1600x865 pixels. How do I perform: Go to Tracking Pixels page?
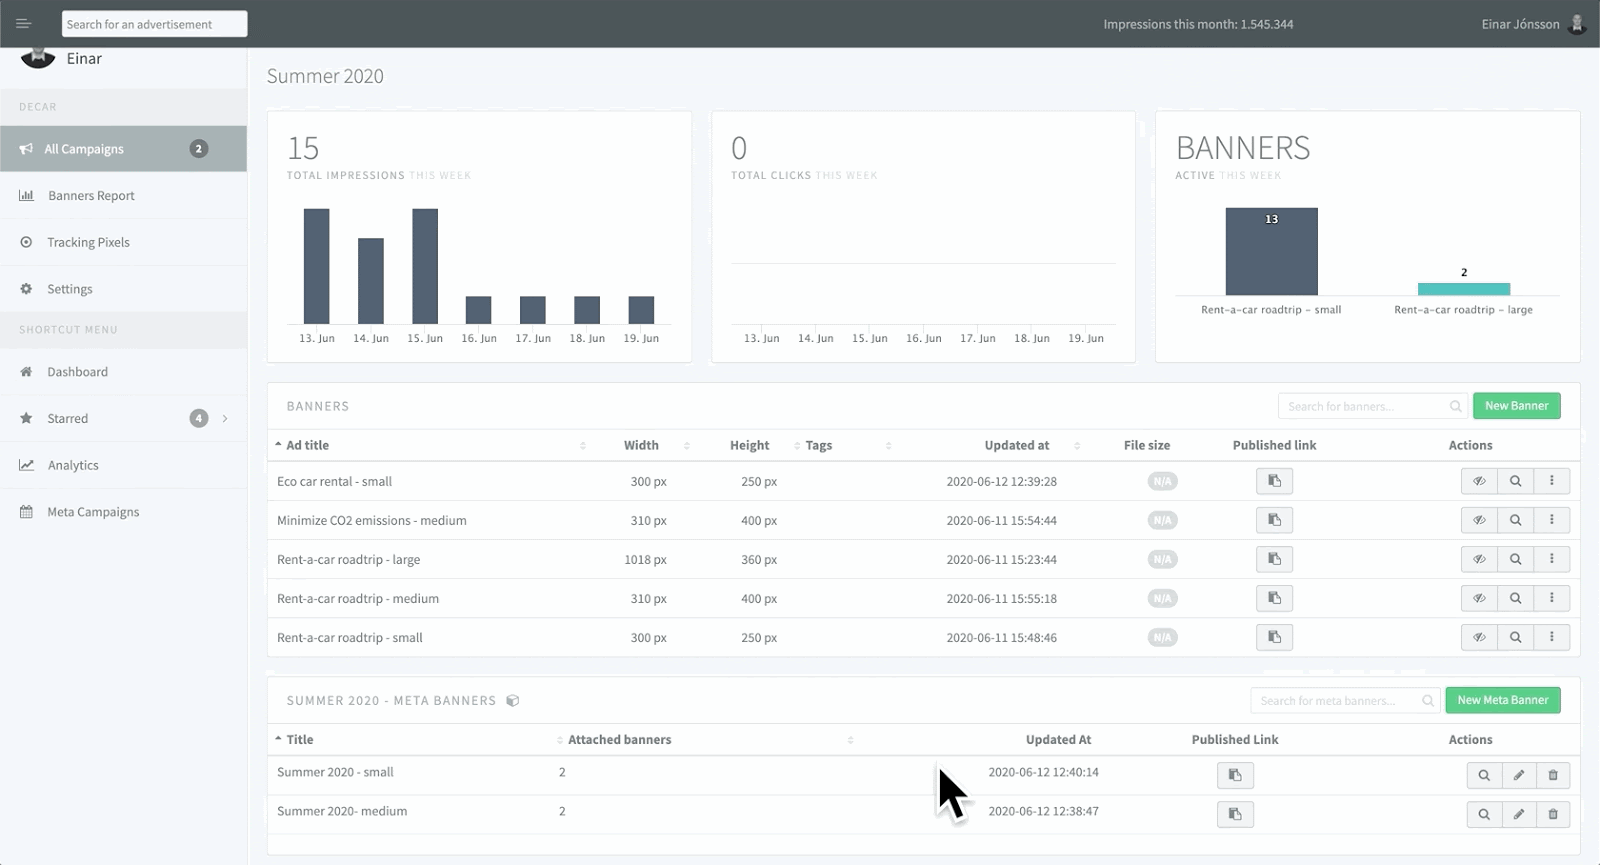[88, 242]
